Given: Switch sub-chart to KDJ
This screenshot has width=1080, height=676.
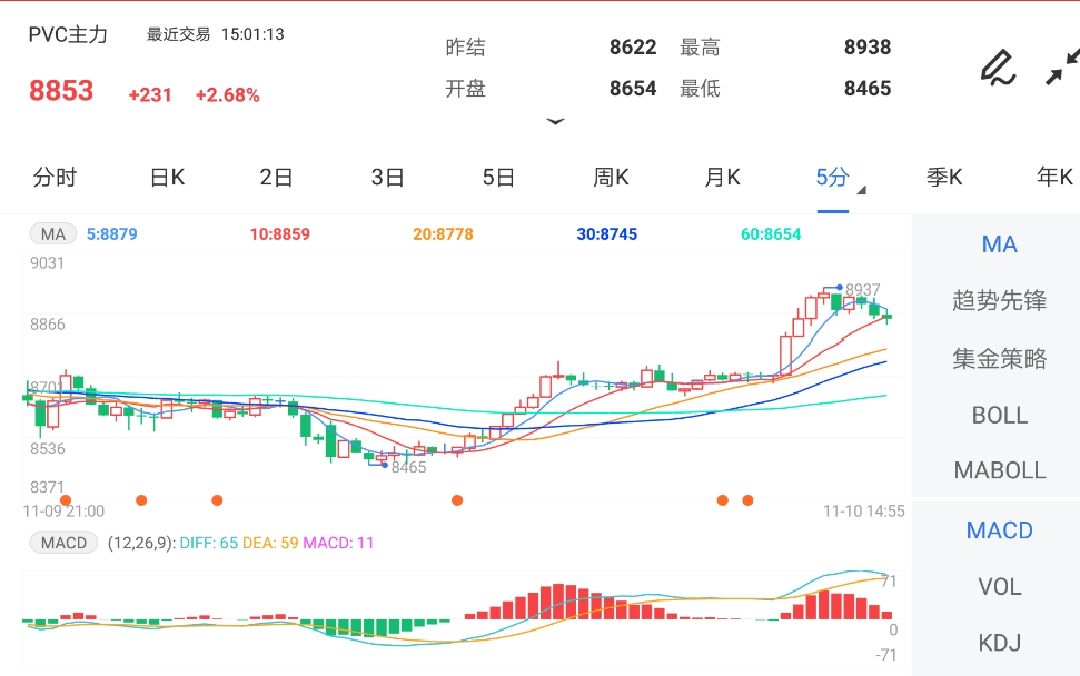Looking at the screenshot, I should [999, 643].
